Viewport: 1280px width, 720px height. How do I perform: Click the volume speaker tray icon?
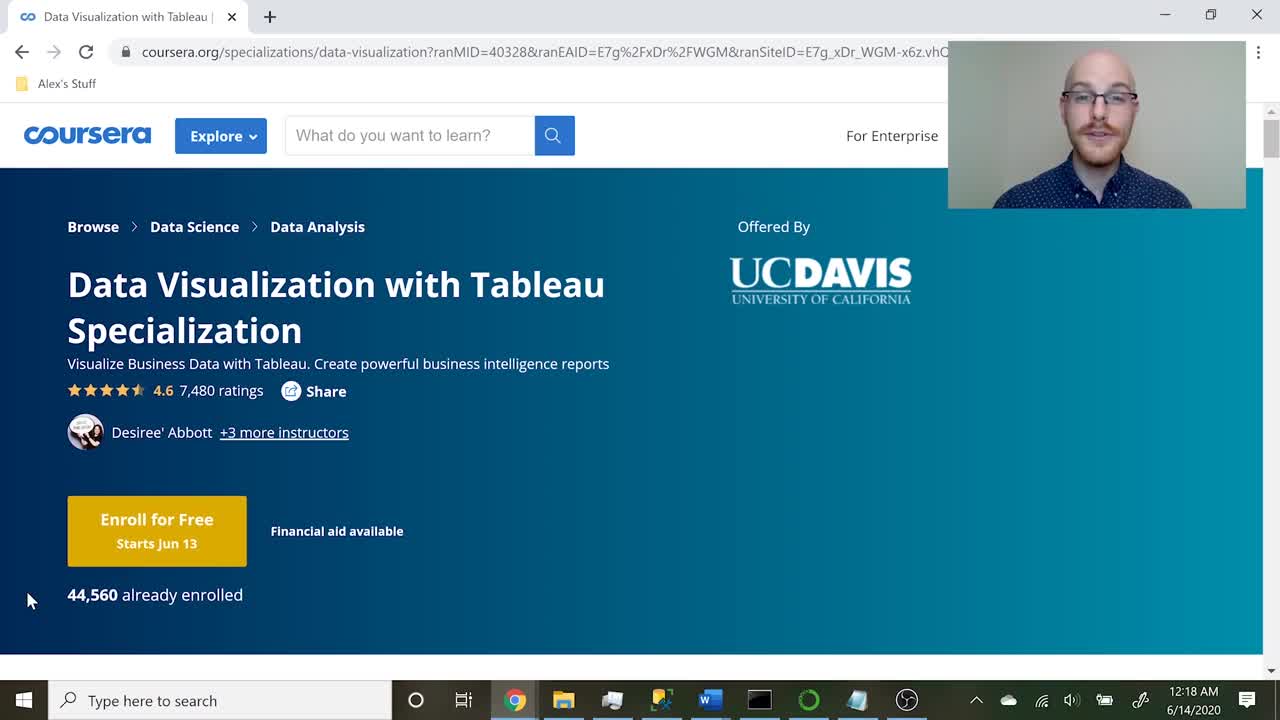(1072, 700)
